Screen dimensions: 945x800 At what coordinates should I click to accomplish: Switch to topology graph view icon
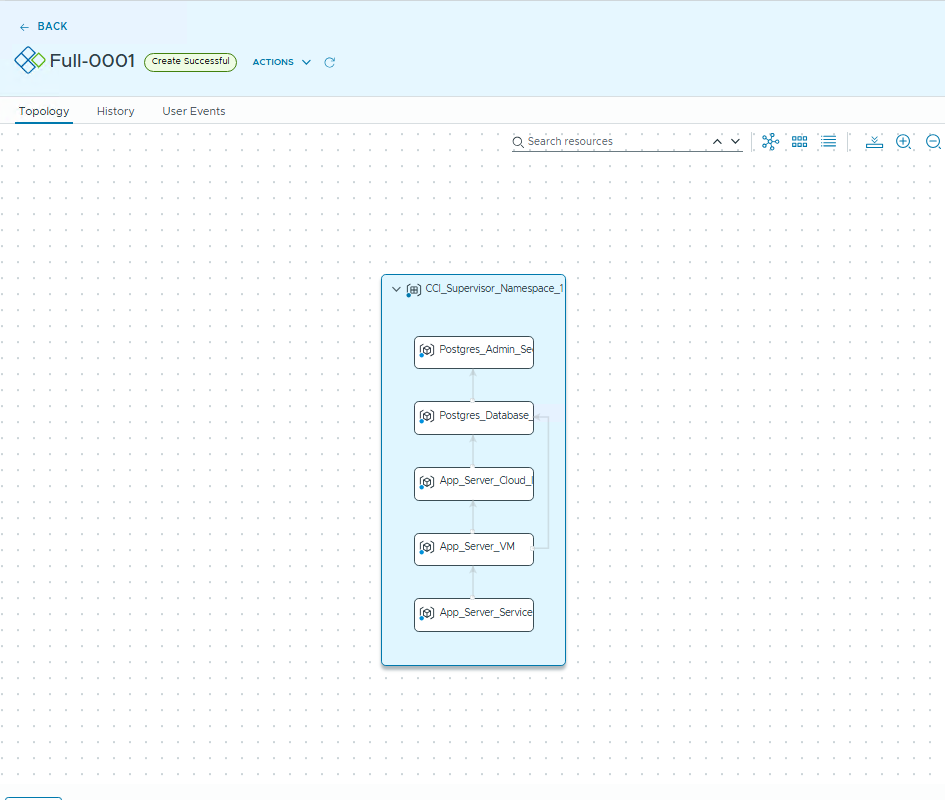pyautogui.click(x=770, y=142)
